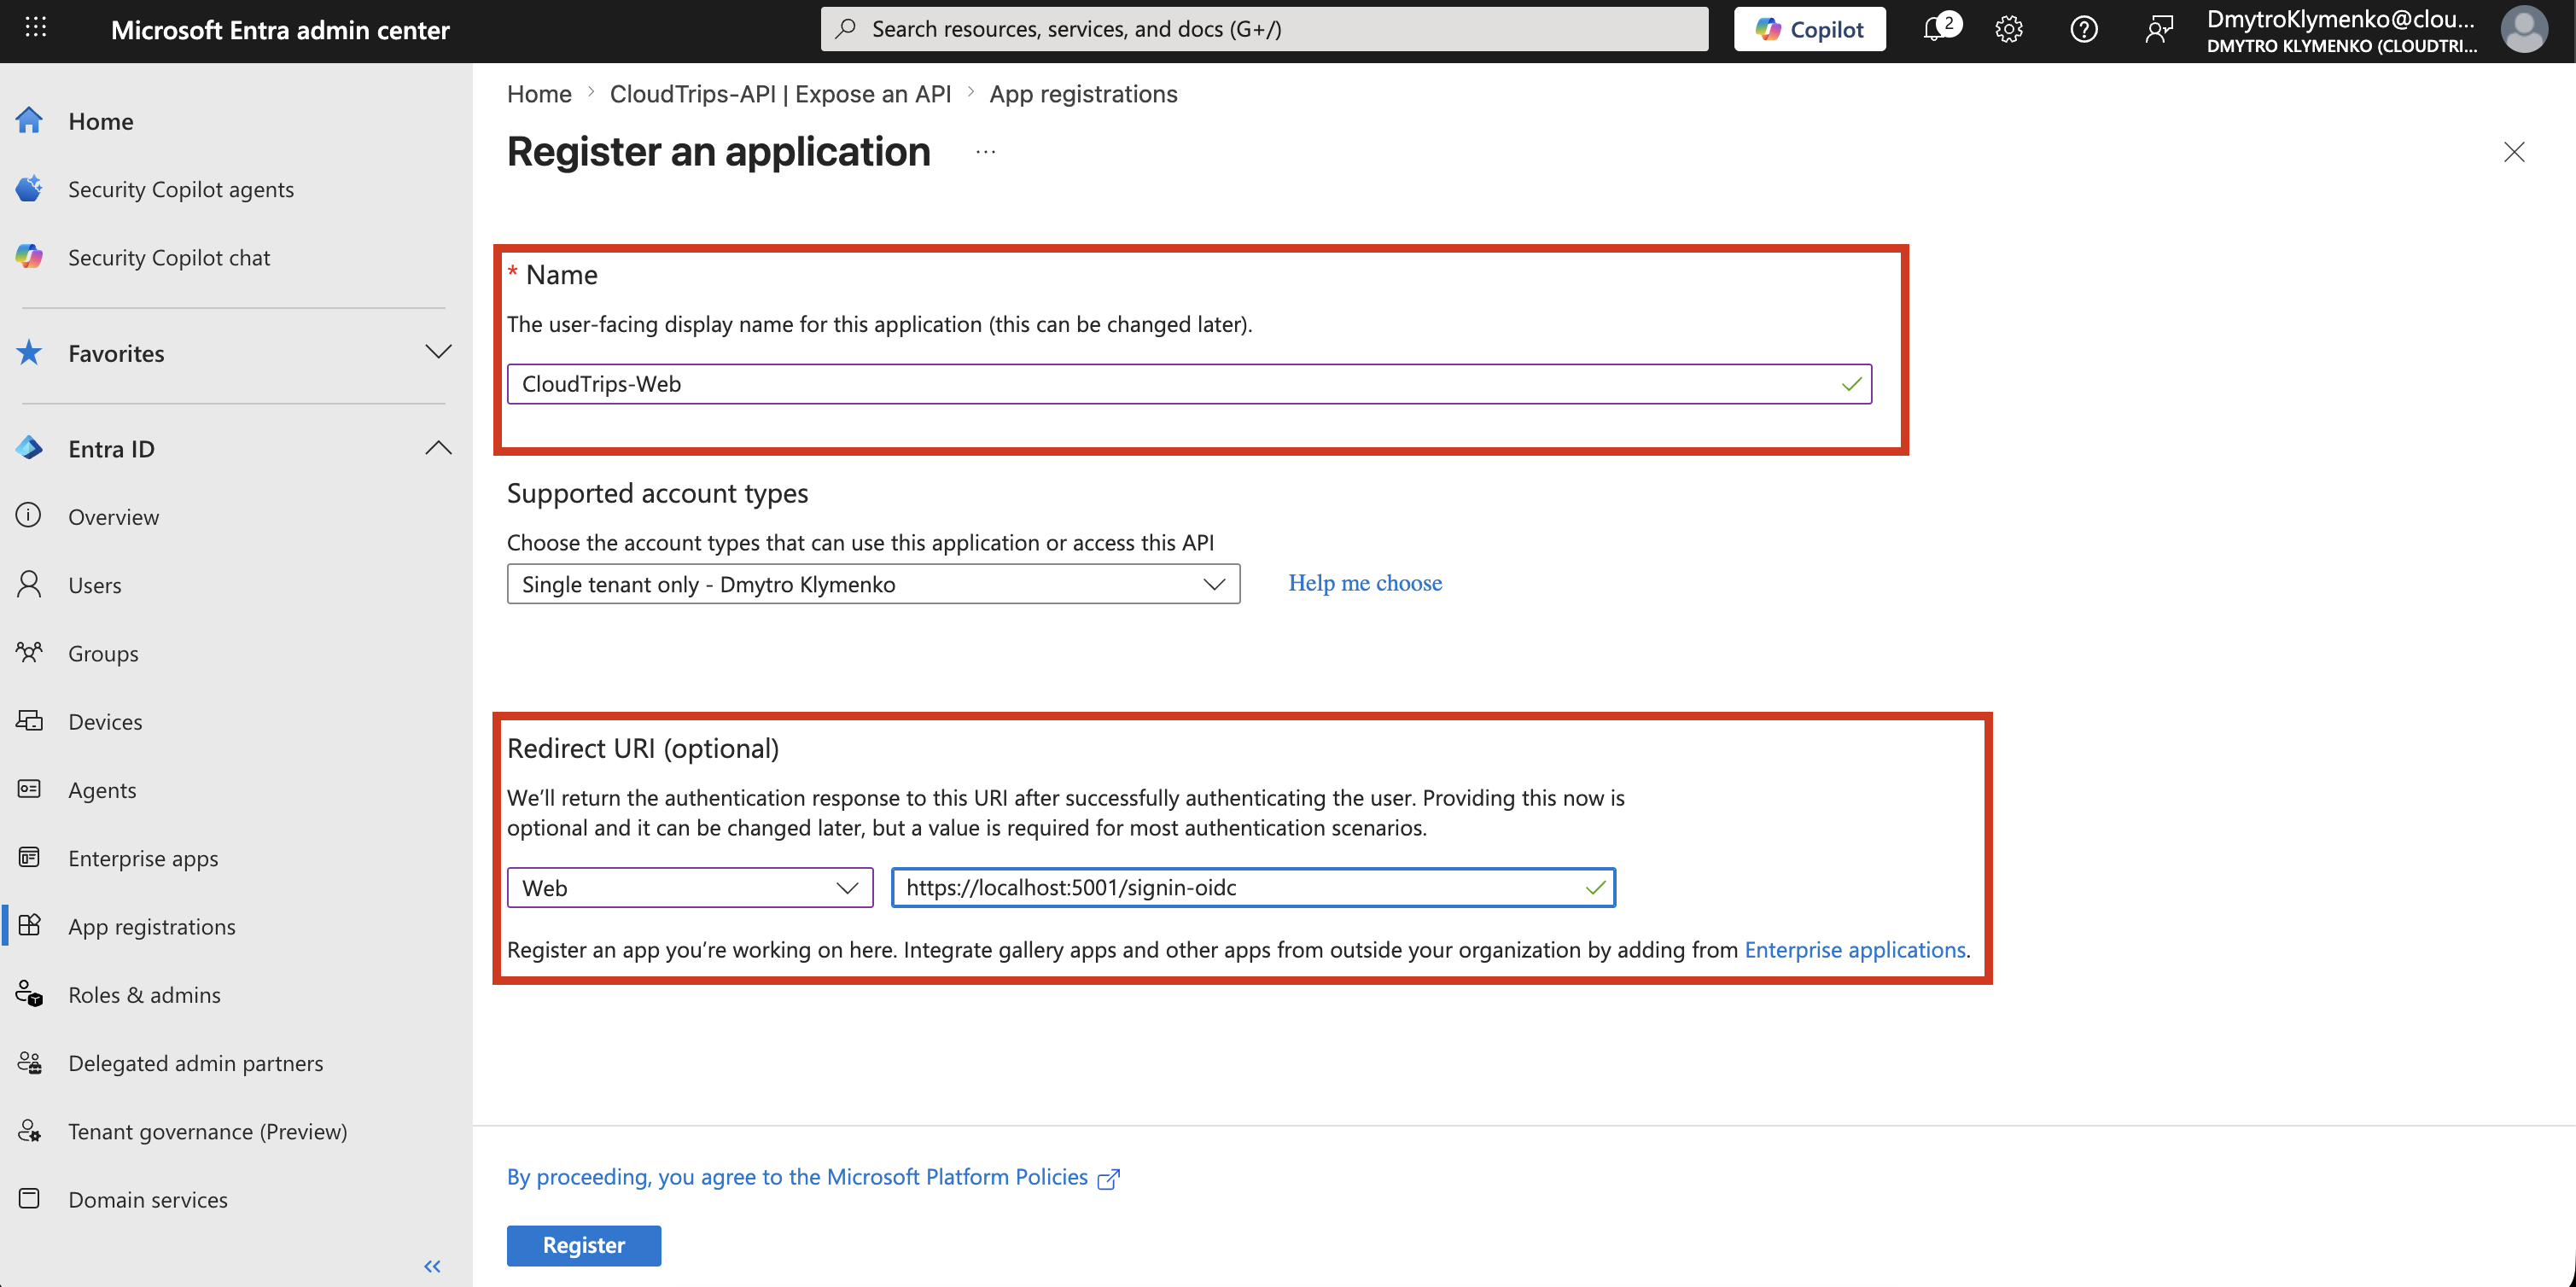Open the settings gear icon

click(2008, 29)
